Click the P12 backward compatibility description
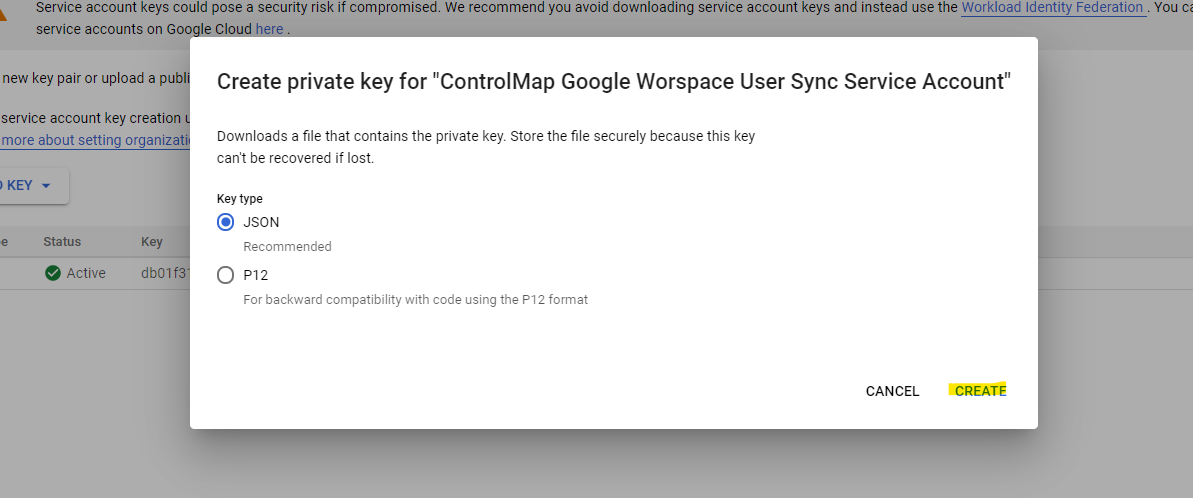This screenshot has height=498, width=1193. point(415,299)
